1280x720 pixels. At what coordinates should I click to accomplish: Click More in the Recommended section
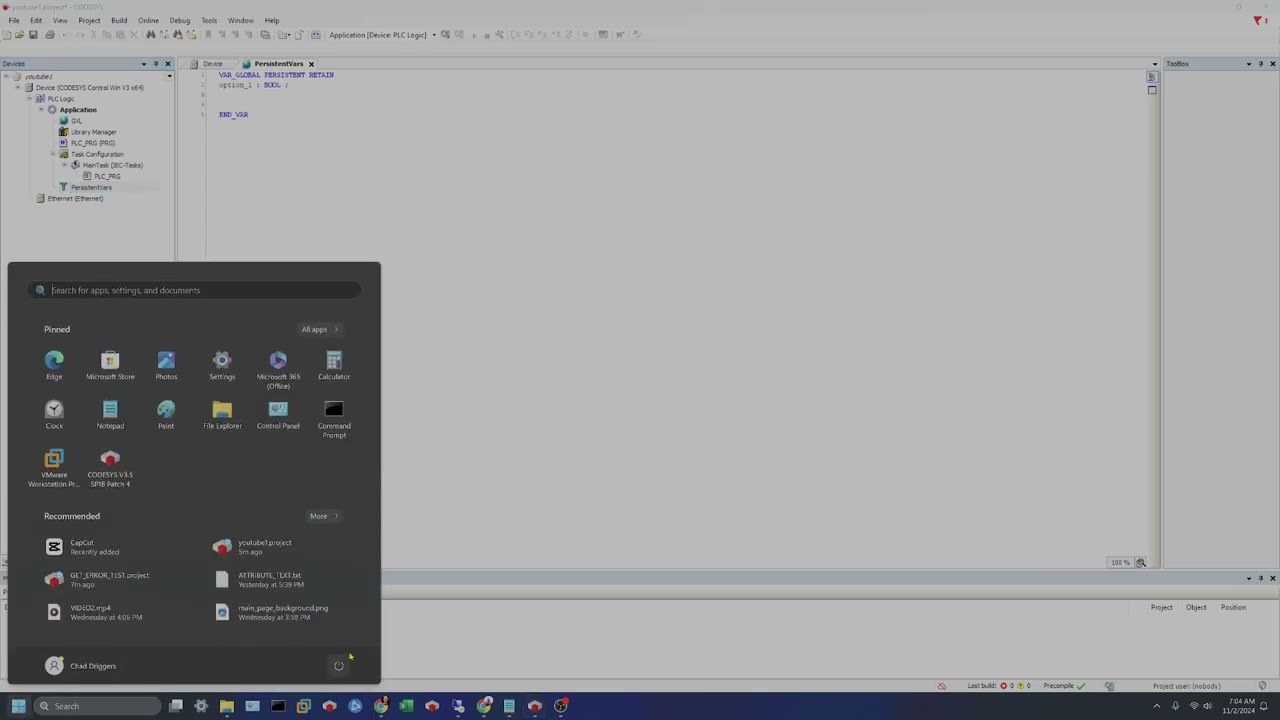[324, 516]
